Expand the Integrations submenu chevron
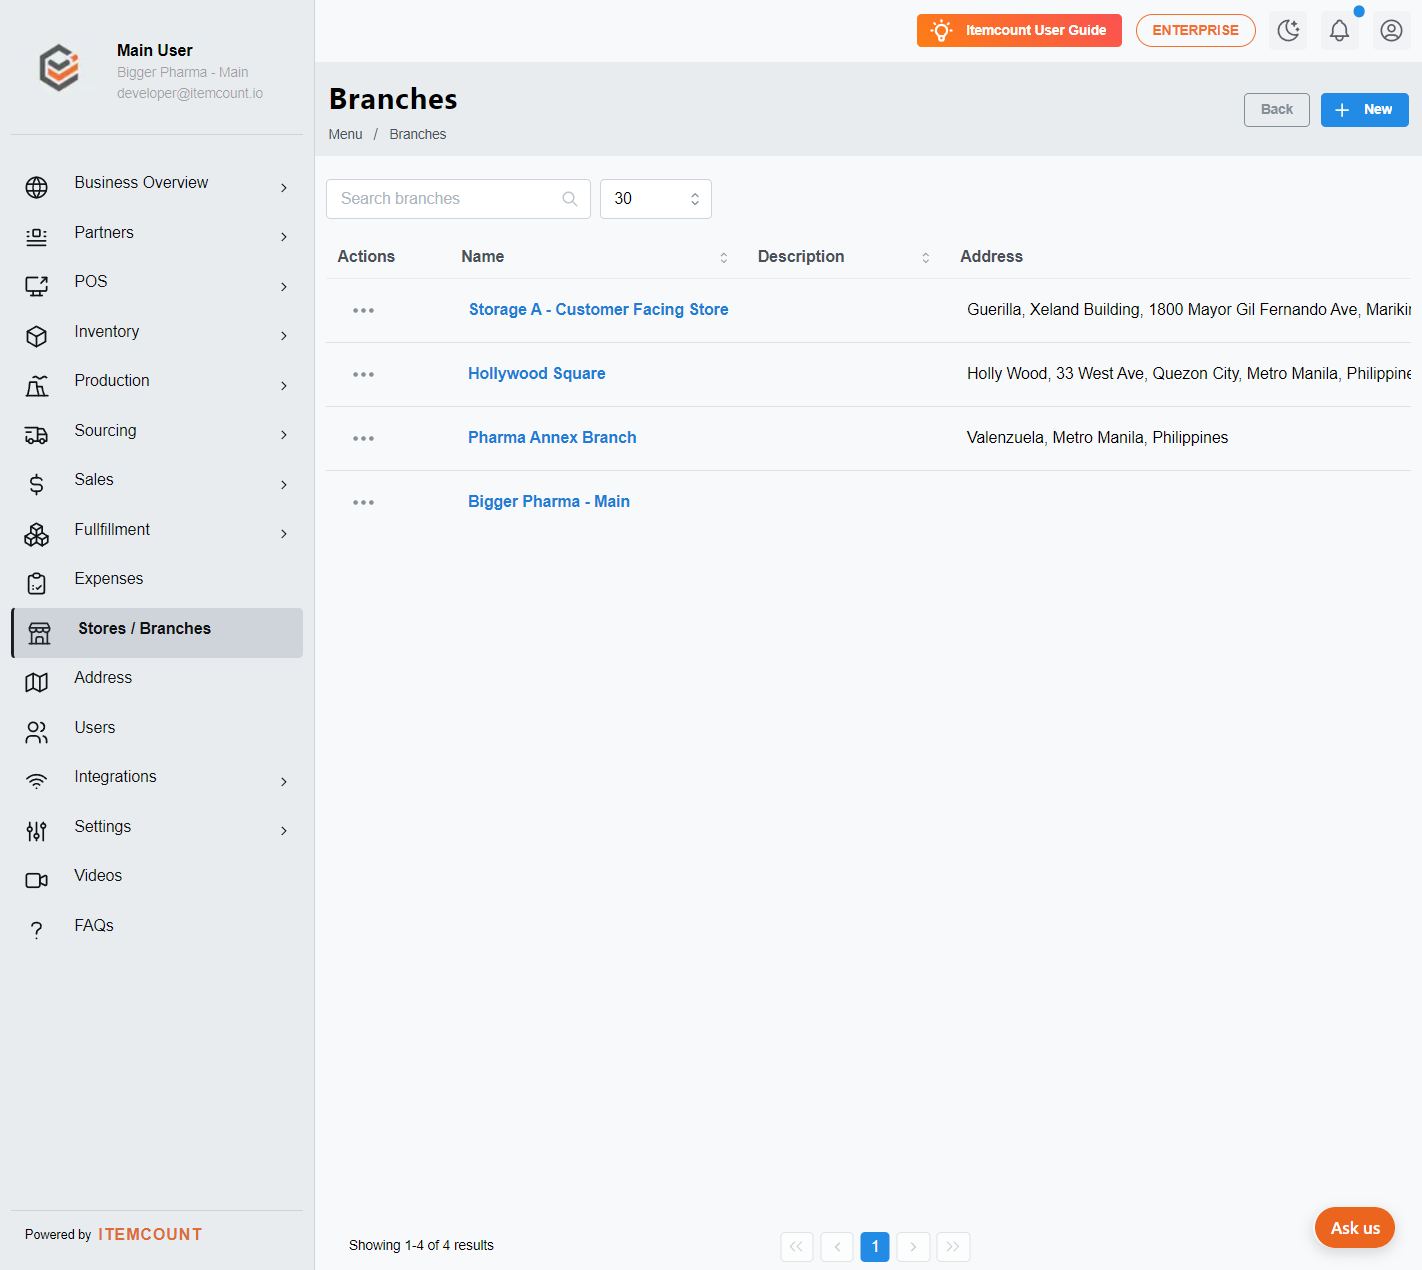The height and width of the screenshot is (1270, 1422). 284,781
